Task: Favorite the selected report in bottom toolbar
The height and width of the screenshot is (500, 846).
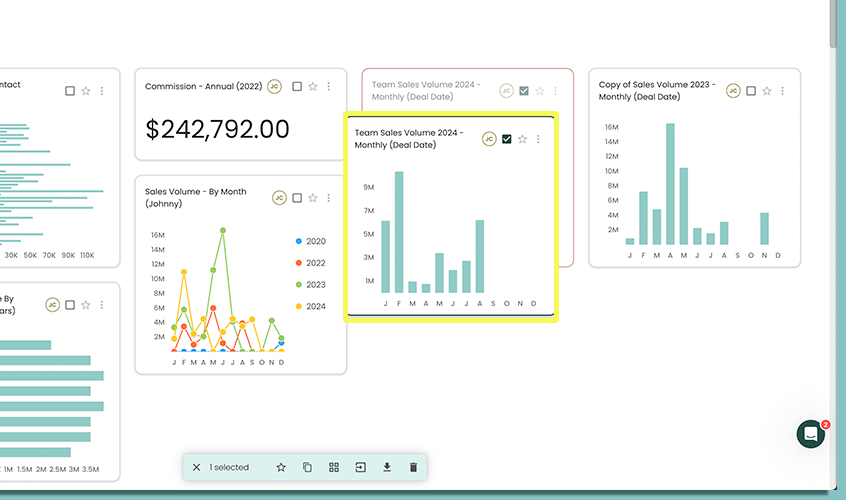Action: pyautogui.click(x=281, y=467)
